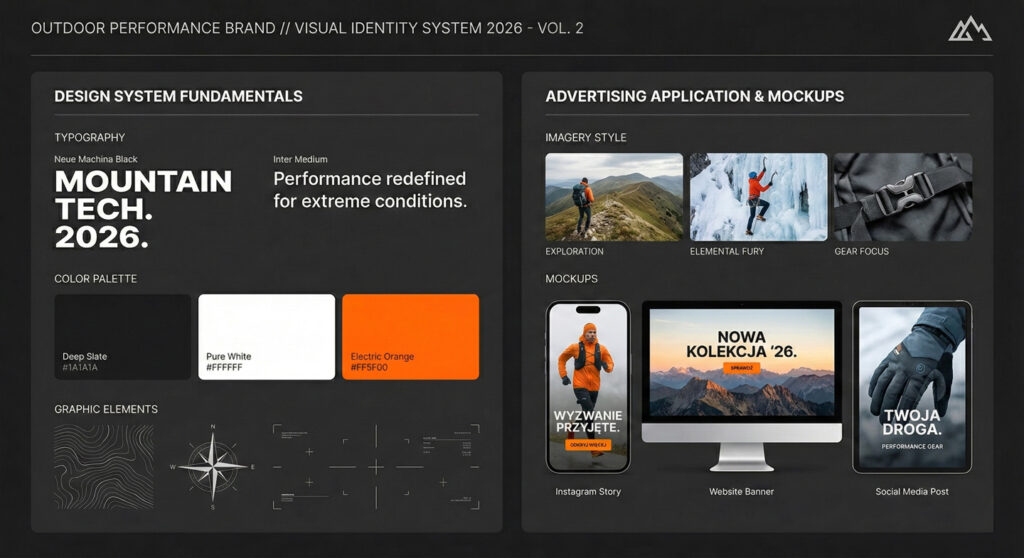Open the Elemental Fury ice climbing image

(x=758, y=197)
